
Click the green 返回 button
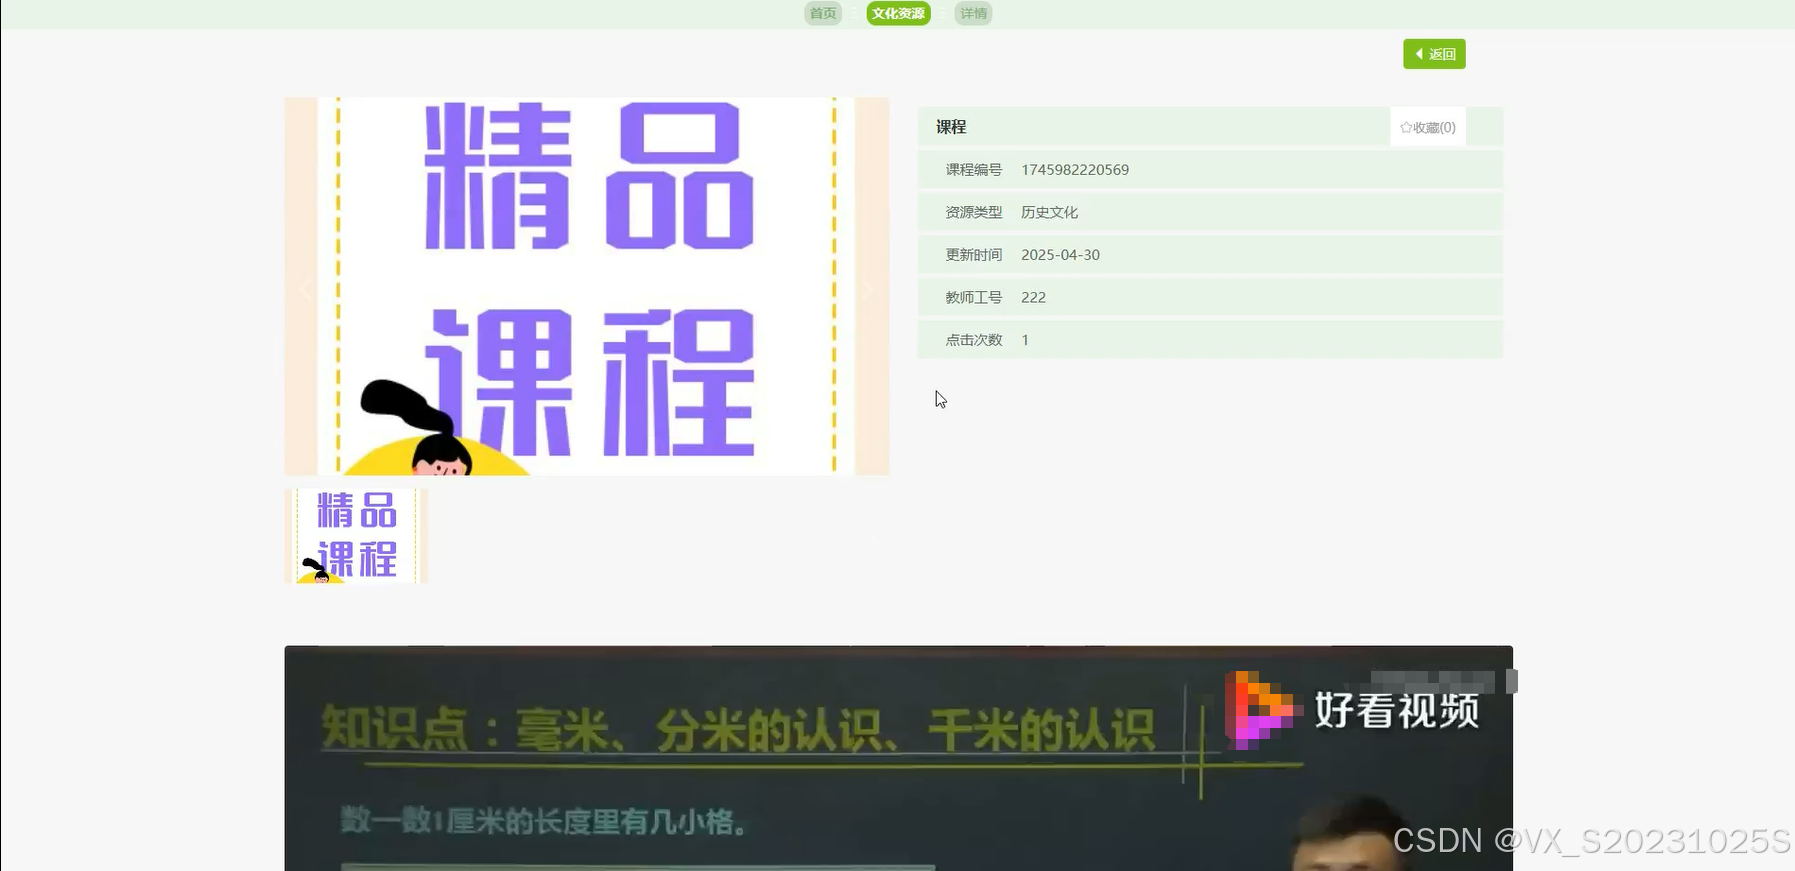1434,54
